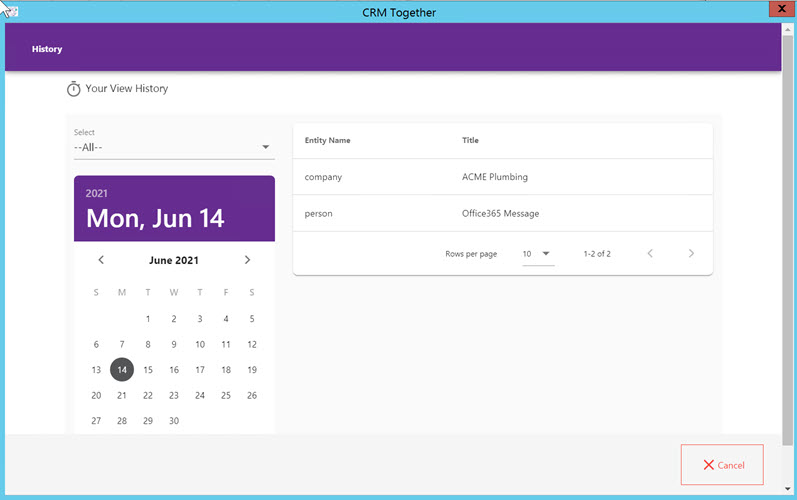
Task: Click the year 2021 in calendar header
Action: click(x=97, y=193)
